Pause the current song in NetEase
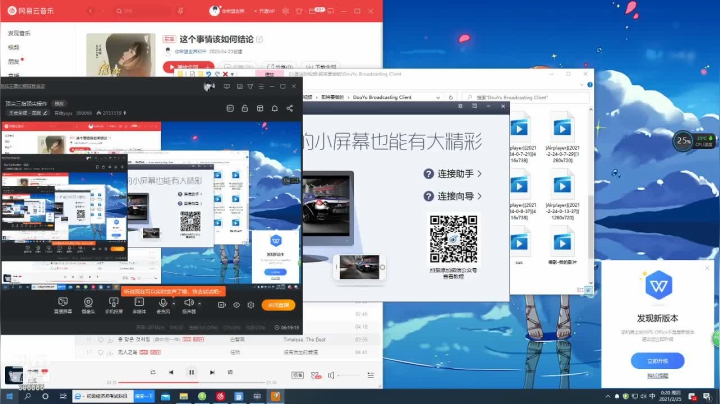720x404 pixels. (191, 372)
